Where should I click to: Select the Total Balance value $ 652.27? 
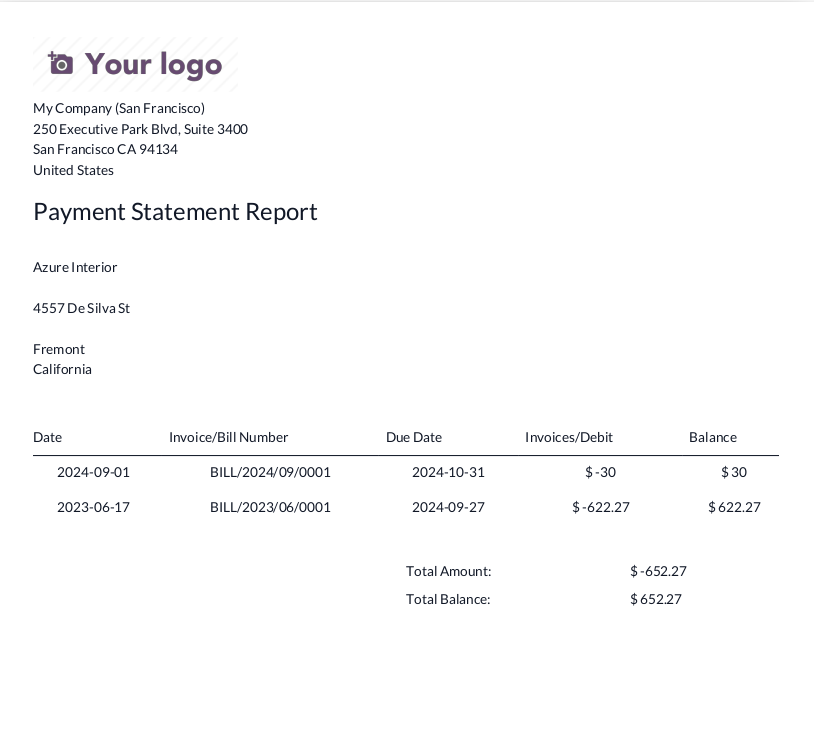coord(655,599)
